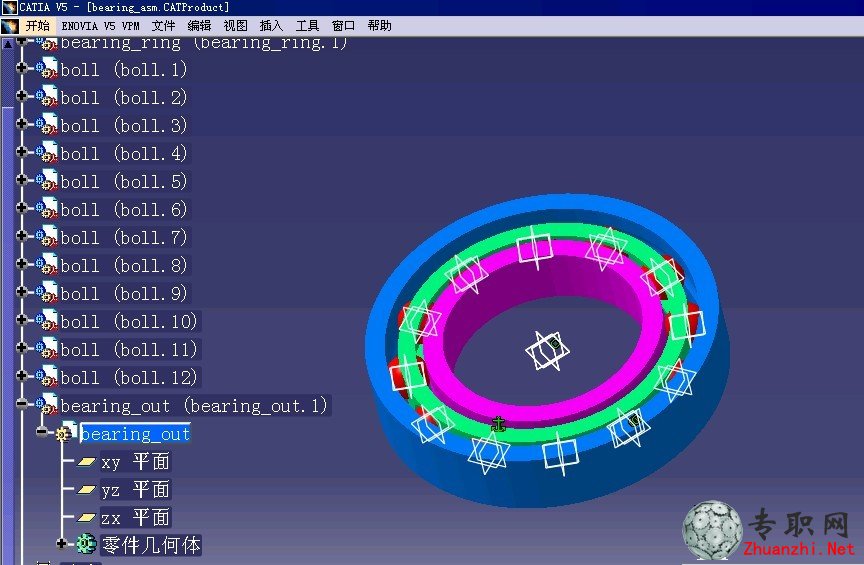Click the boll.11 product icon

pos(47,350)
